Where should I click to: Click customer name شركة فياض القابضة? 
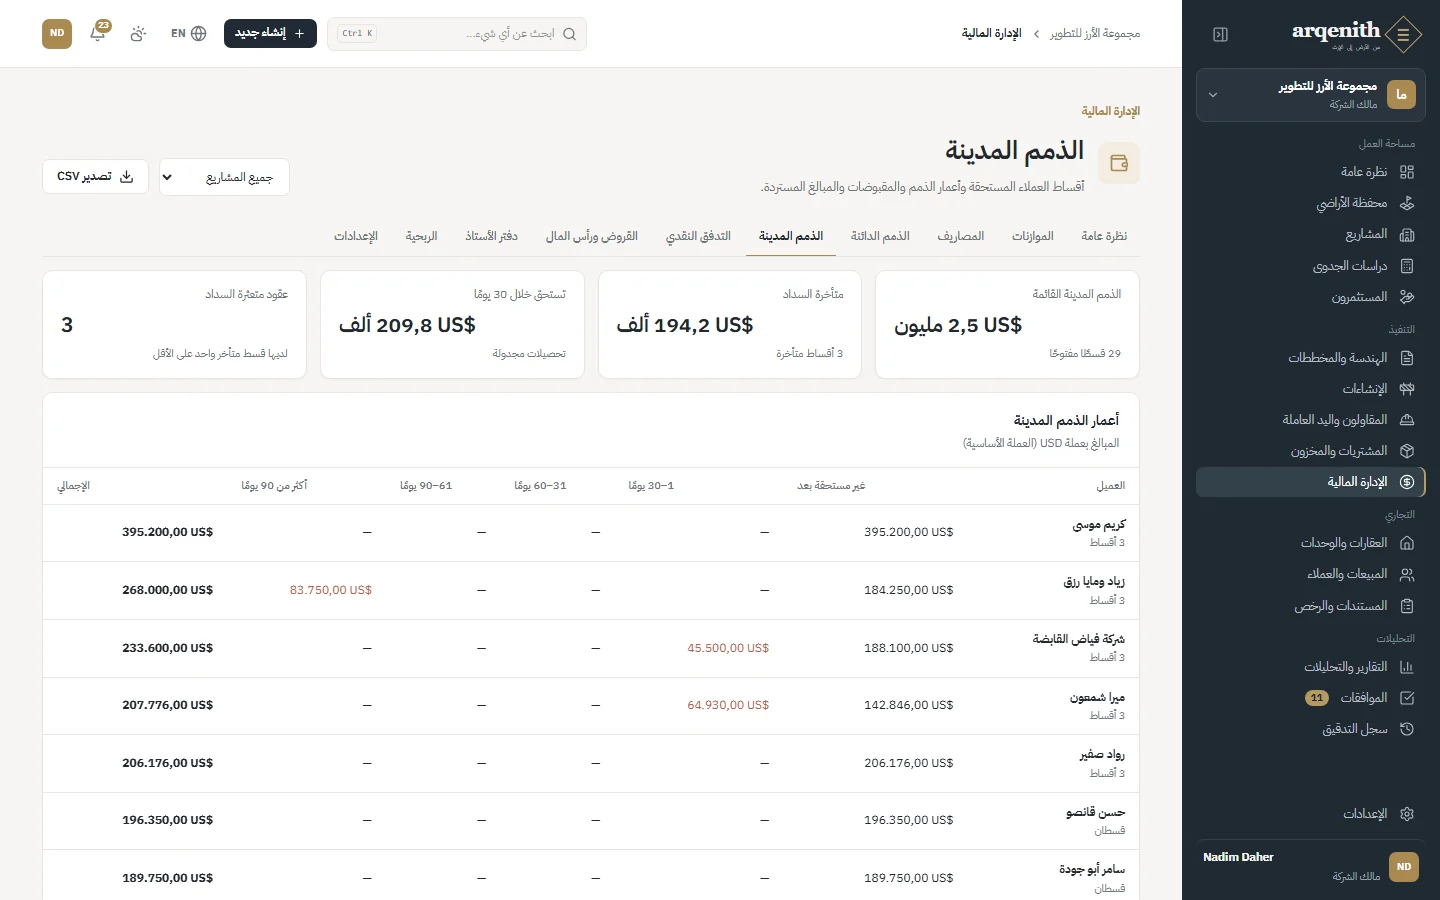(1079, 639)
